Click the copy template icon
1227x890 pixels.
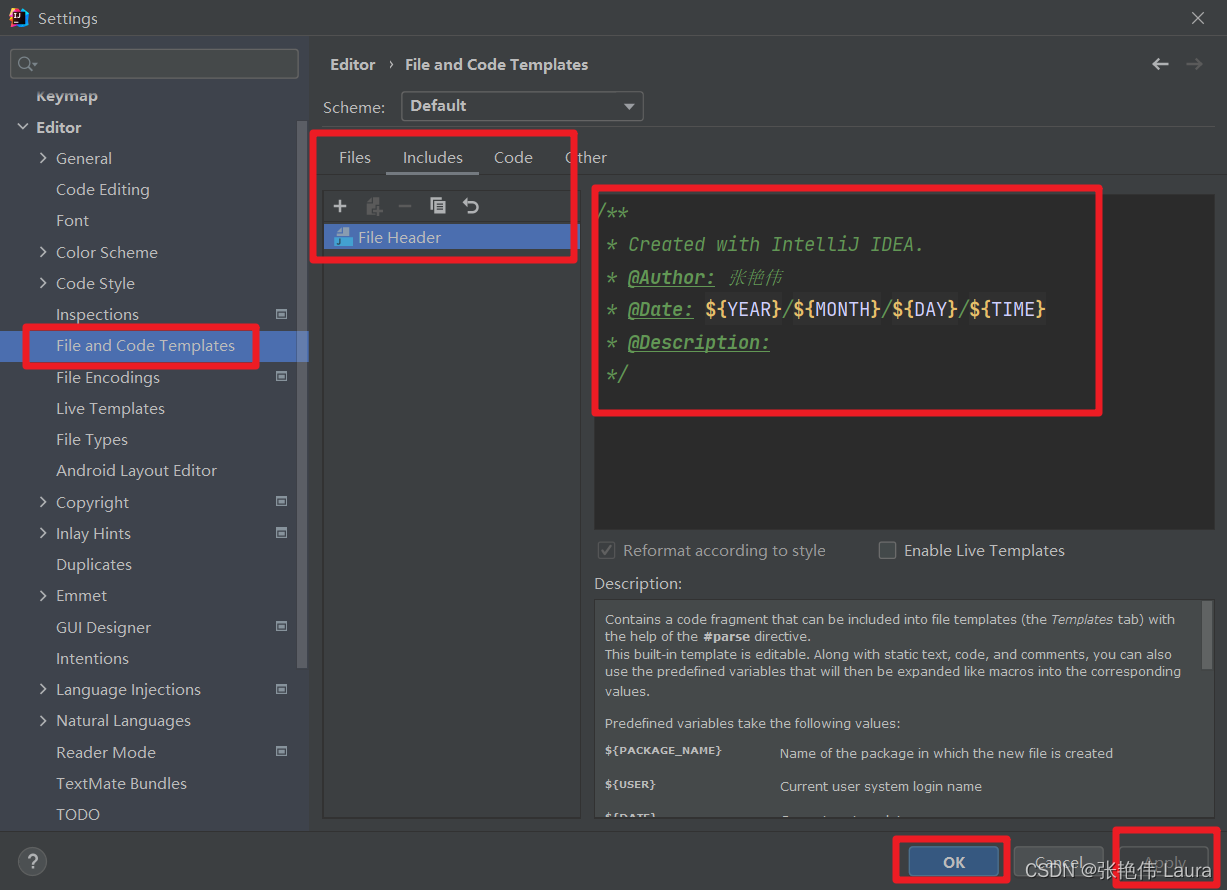[x=438, y=206]
